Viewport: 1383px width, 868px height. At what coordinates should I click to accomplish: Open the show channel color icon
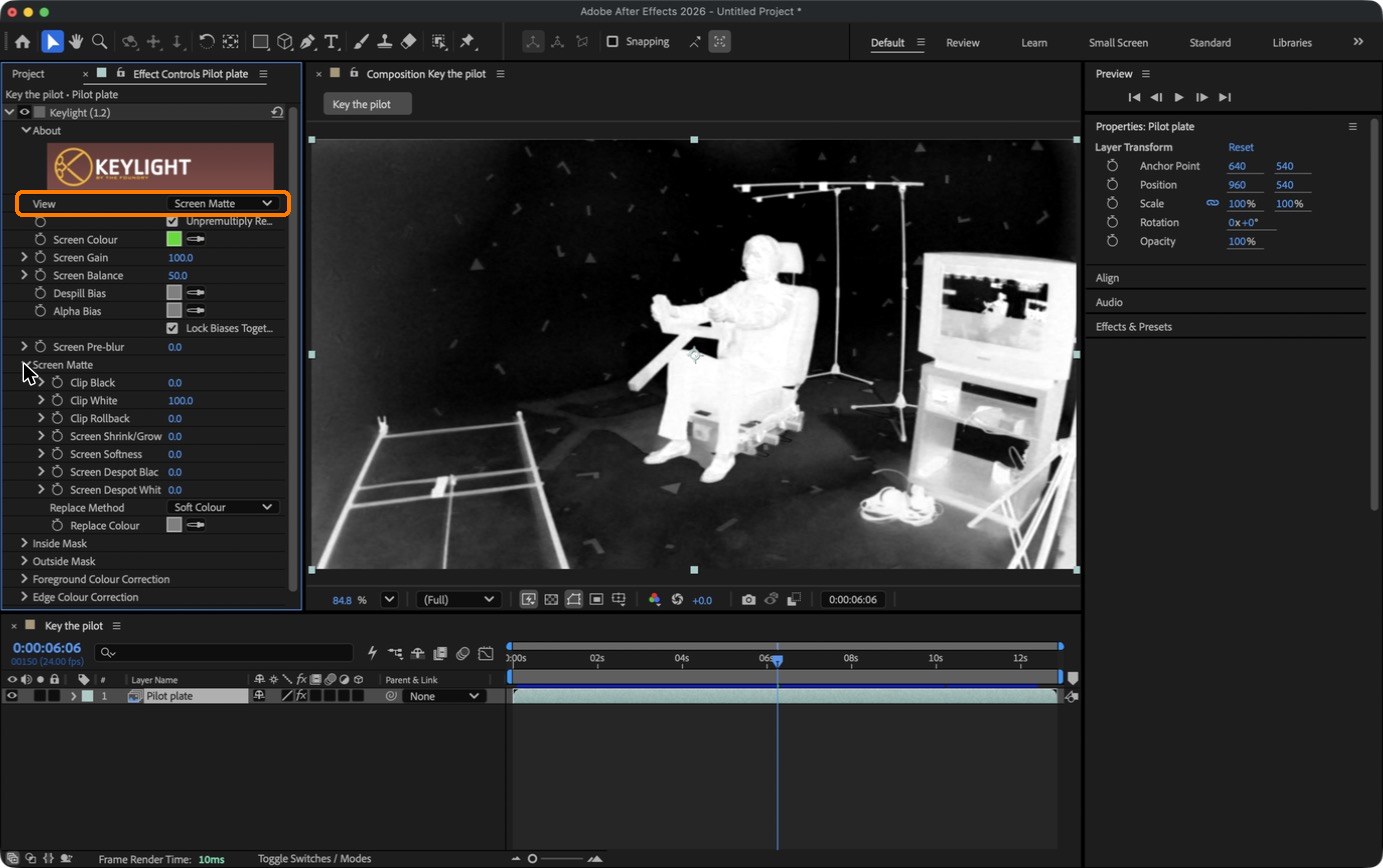point(655,600)
